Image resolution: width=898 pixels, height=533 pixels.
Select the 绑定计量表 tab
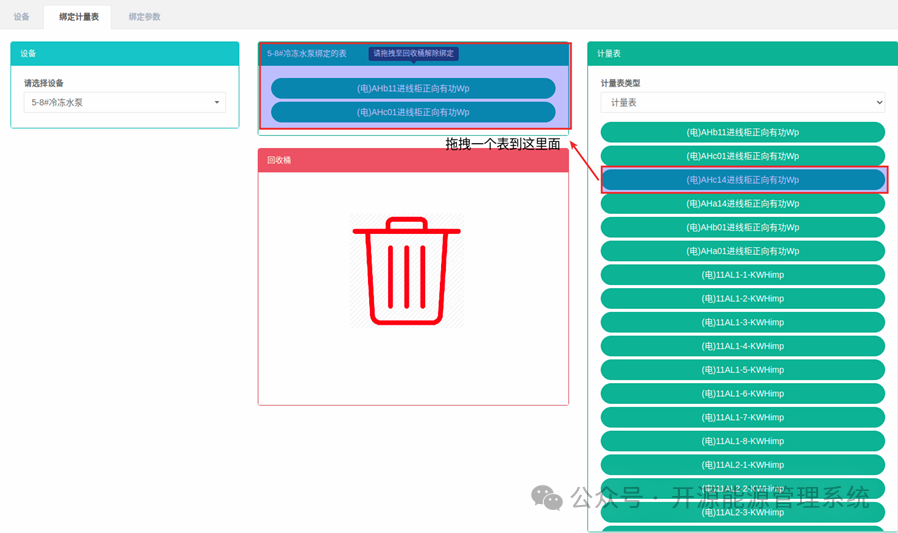coord(78,17)
